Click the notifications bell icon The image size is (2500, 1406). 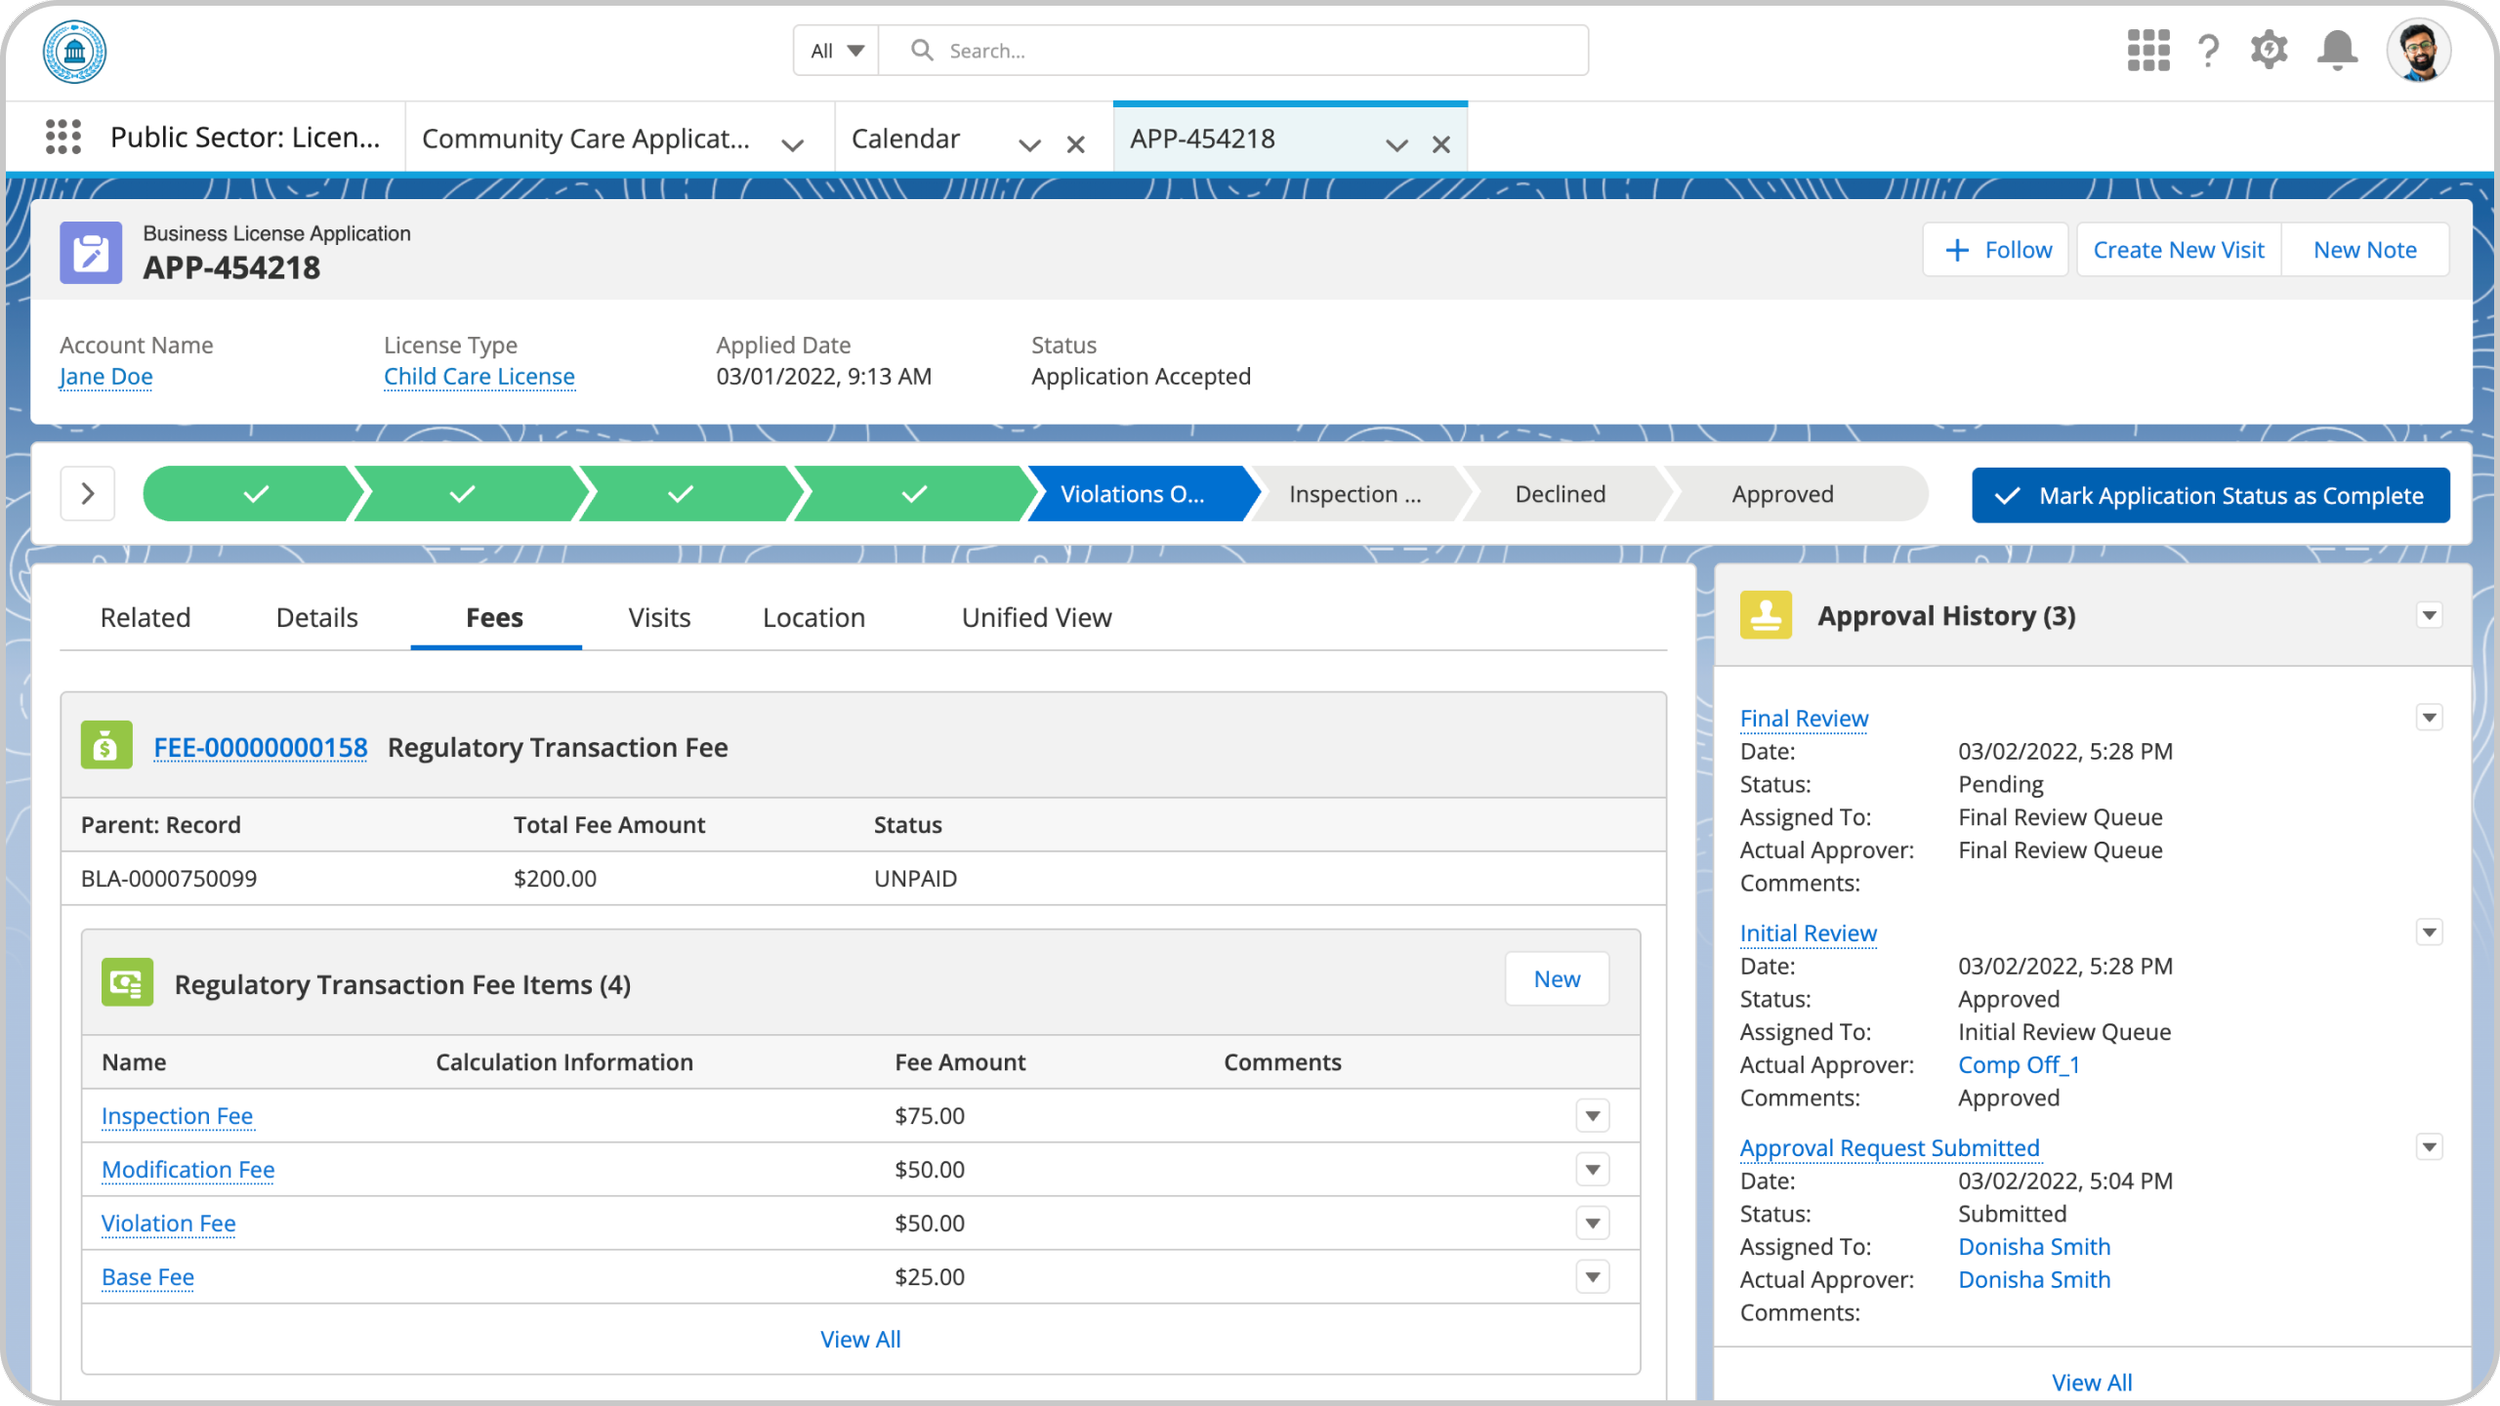tap(2336, 50)
